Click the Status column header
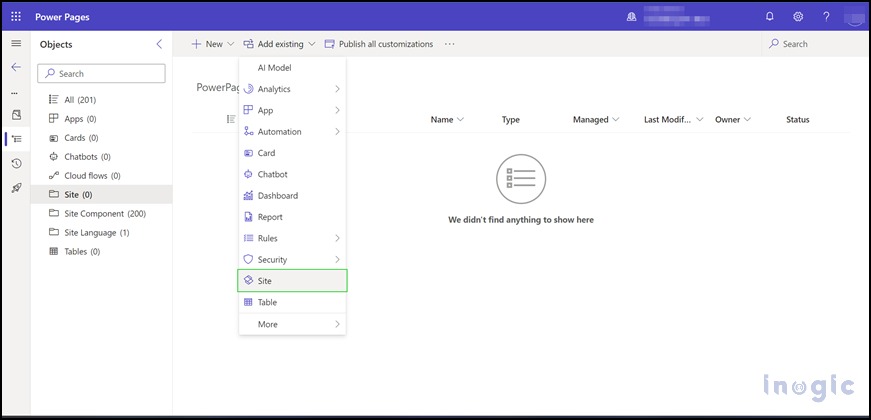The image size is (871, 420). coord(798,119)
